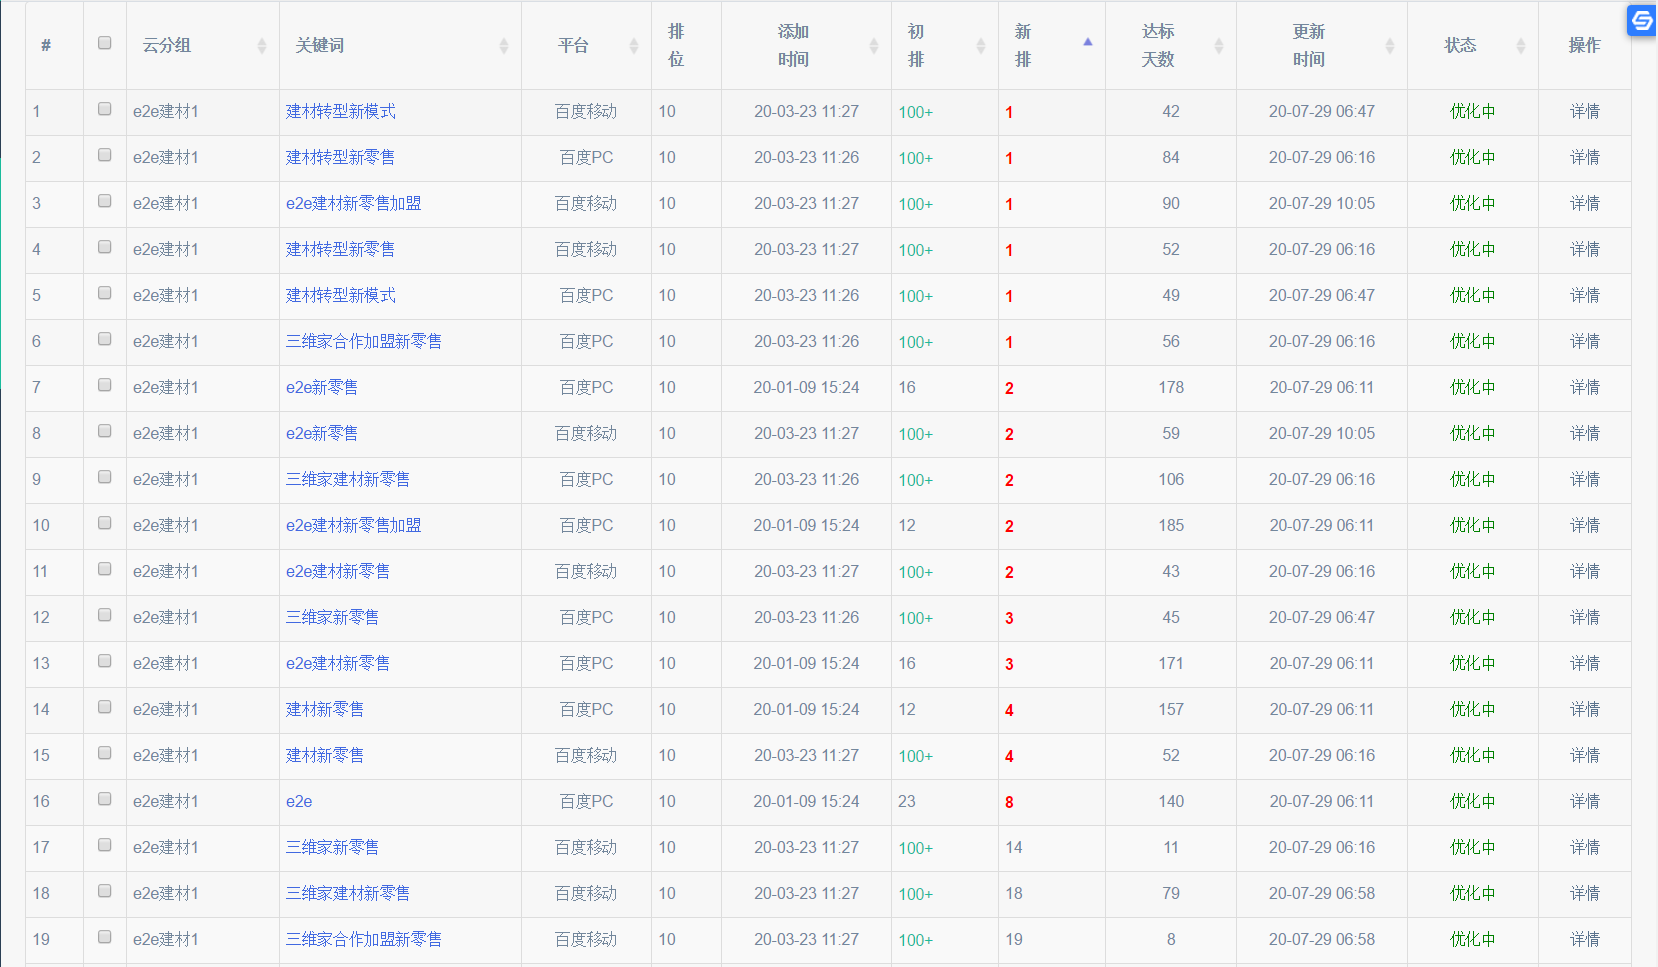1658x967 pixels.
Task: Sort by 达标天数 column sort icon
Action: (x=1218, y=46)
